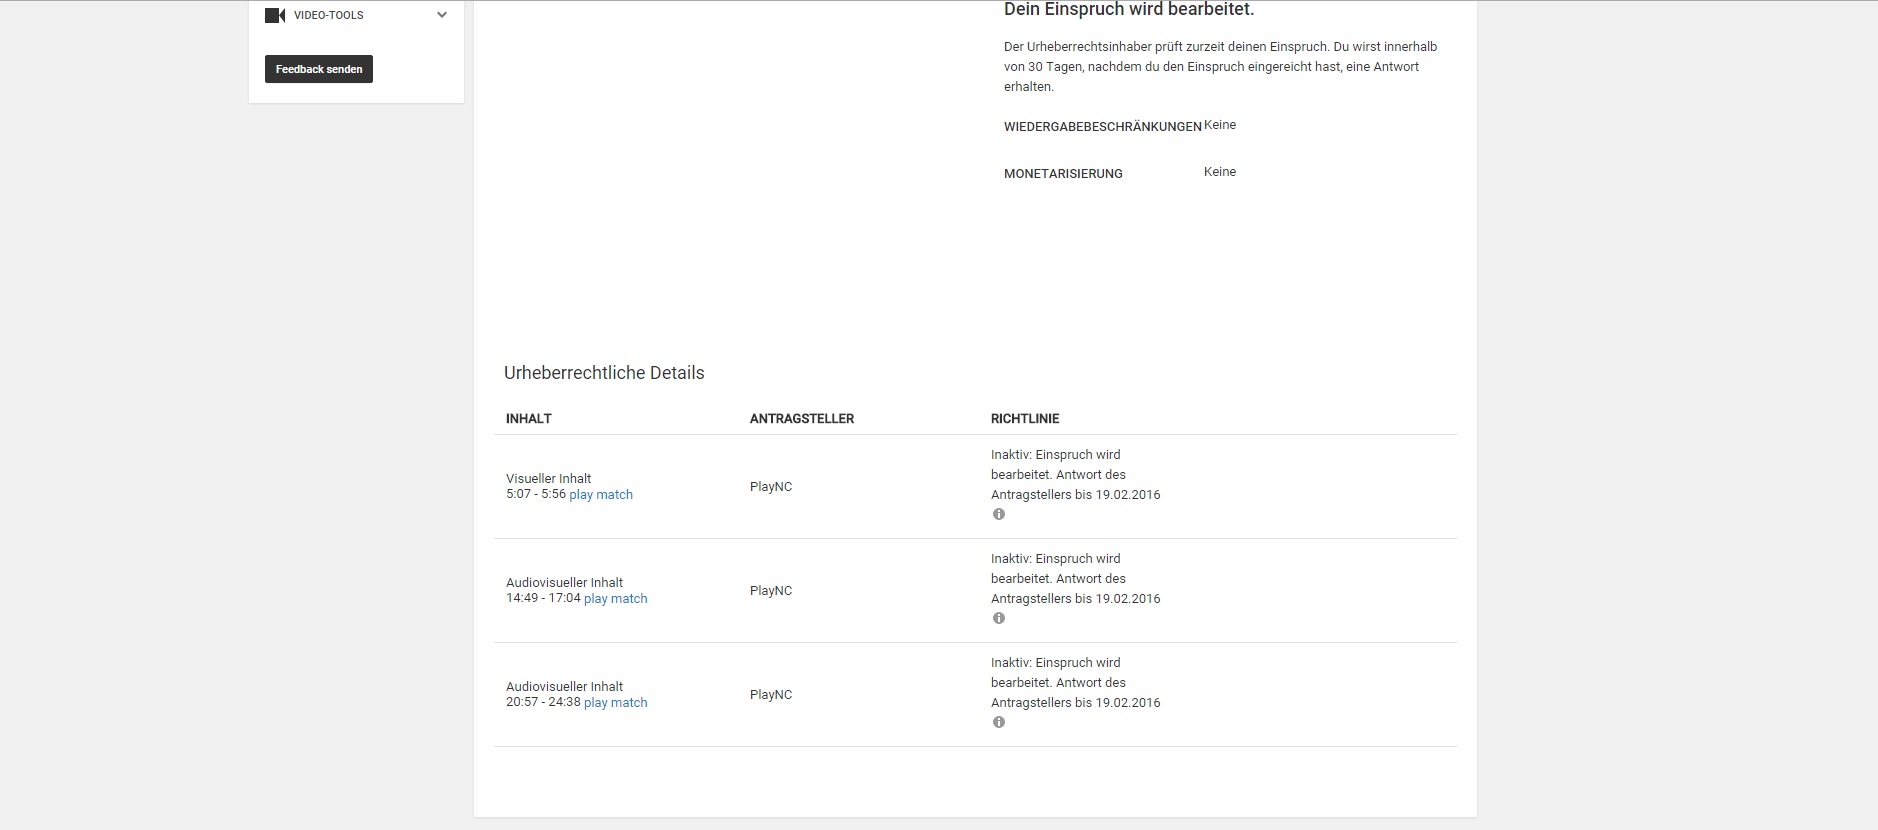Click the Urheberrechtliche Details heading
Image resolution: width=1878 pixels, height=830 pixels.
pos(604,373)
